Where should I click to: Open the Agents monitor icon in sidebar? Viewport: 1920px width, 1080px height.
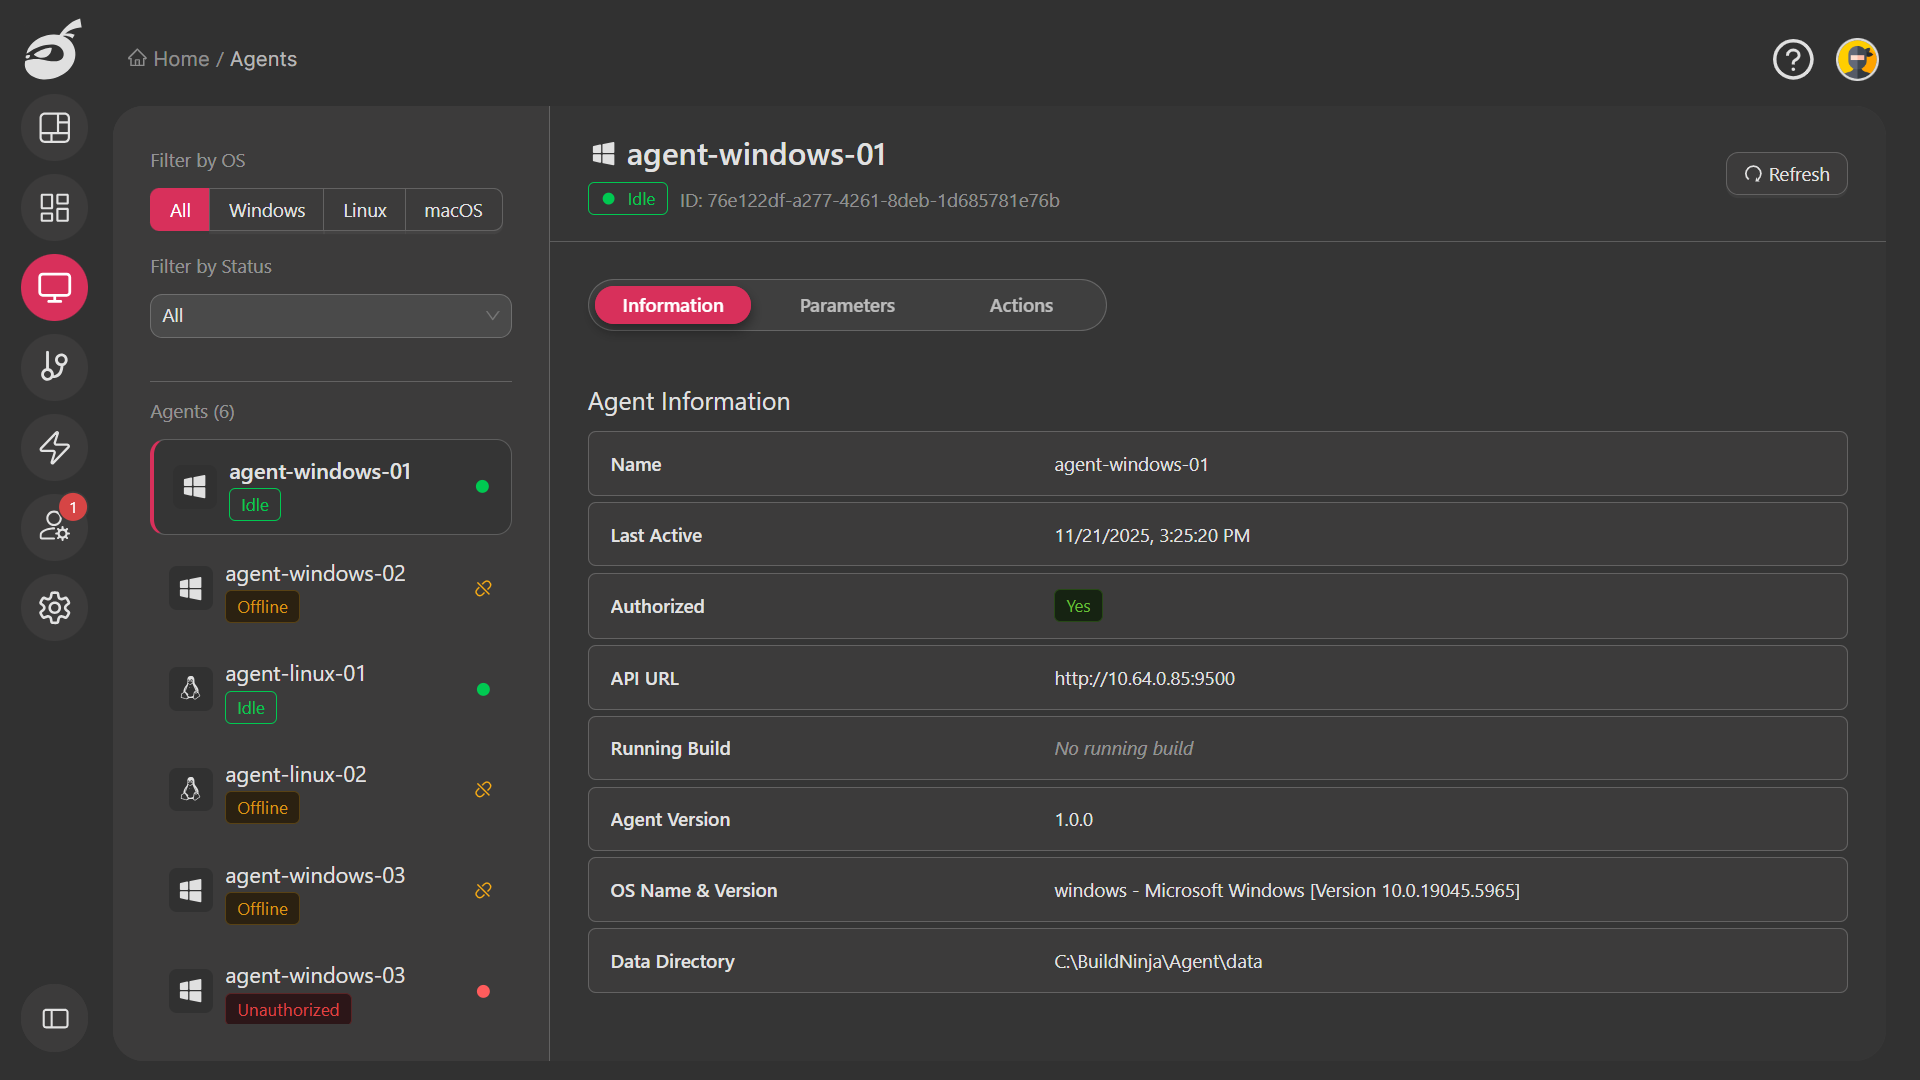click(x=54, y=287)
